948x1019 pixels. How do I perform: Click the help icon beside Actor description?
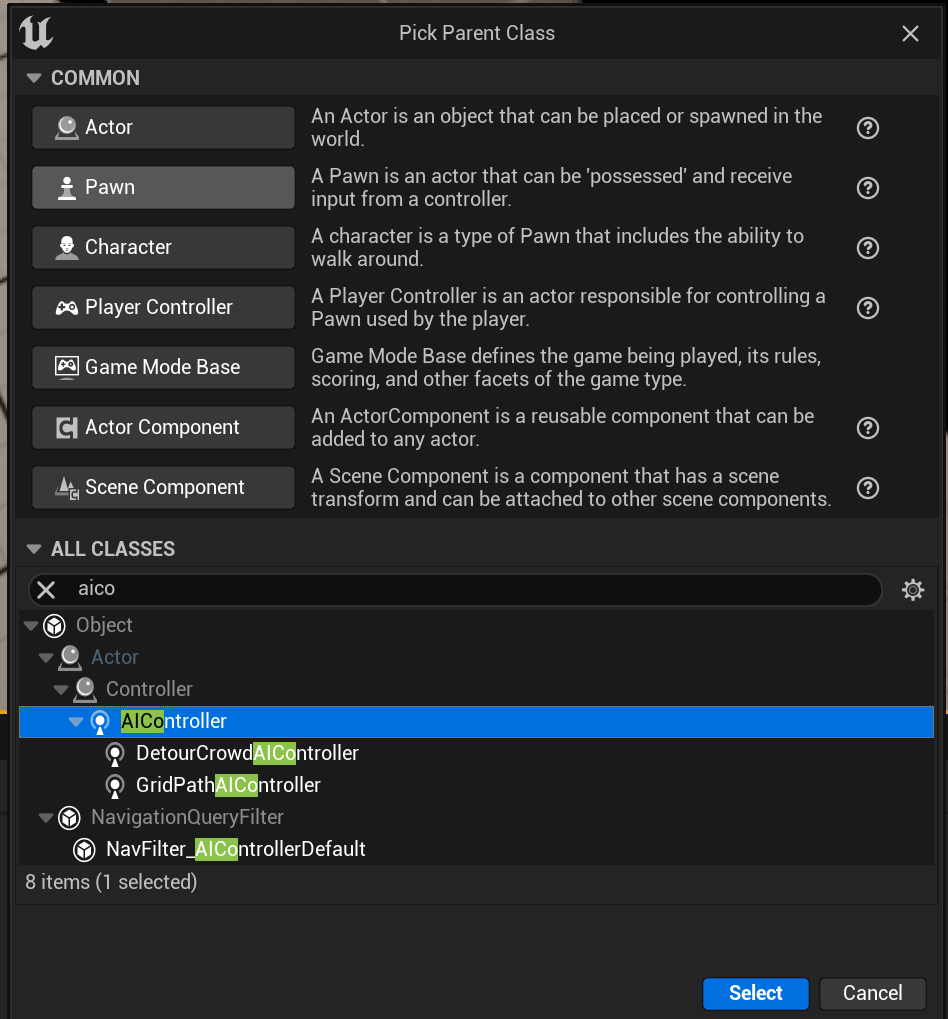(x=868, y=128)
